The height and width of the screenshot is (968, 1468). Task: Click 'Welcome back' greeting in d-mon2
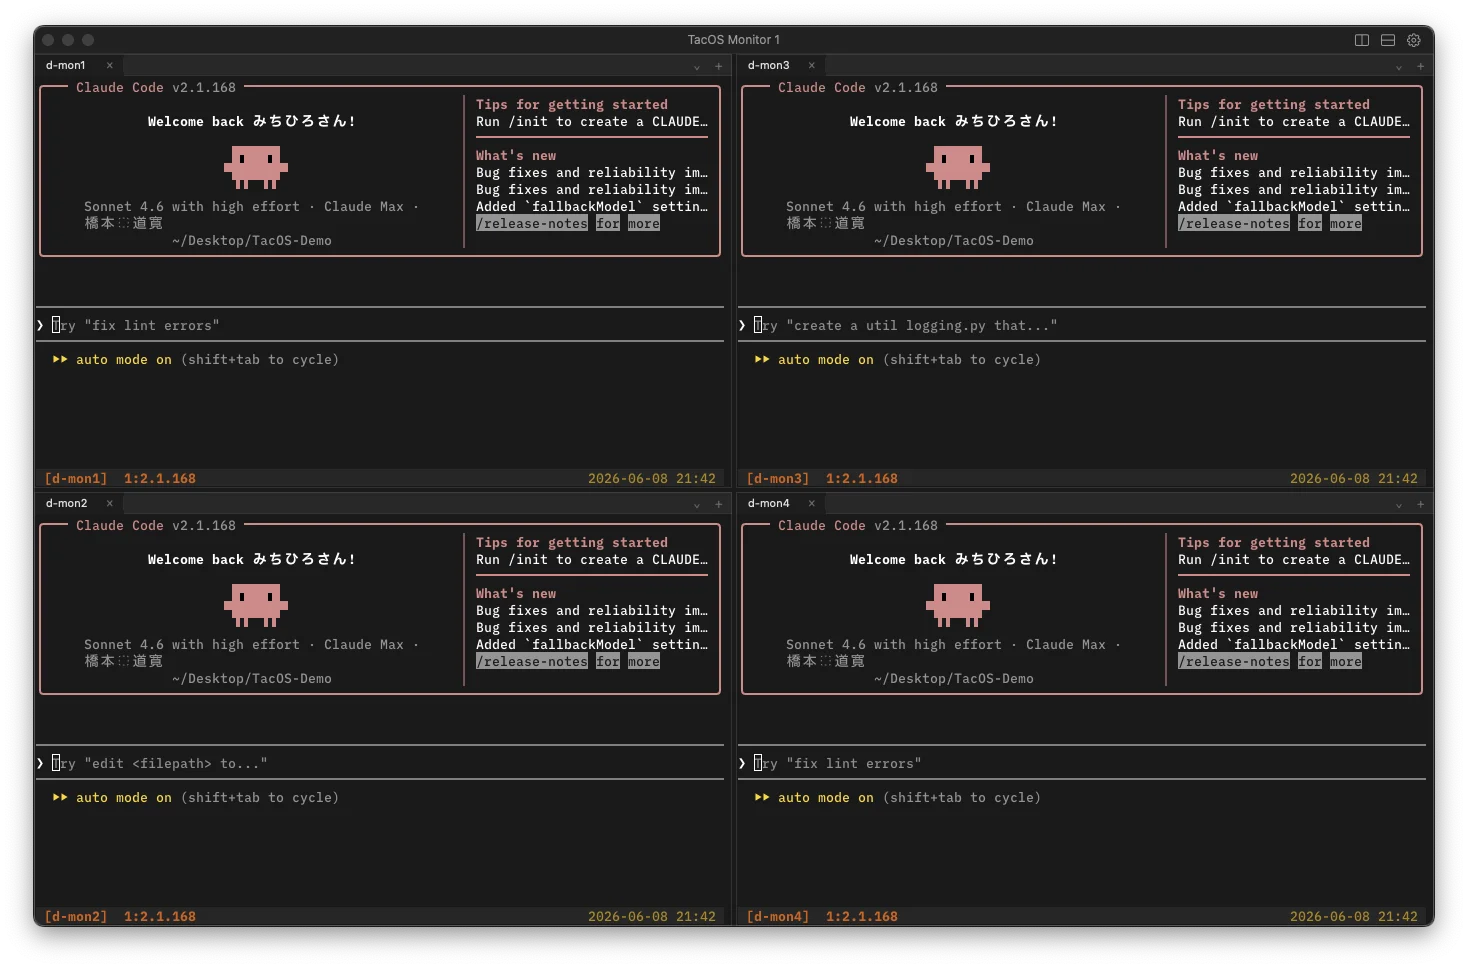(196, 560)
